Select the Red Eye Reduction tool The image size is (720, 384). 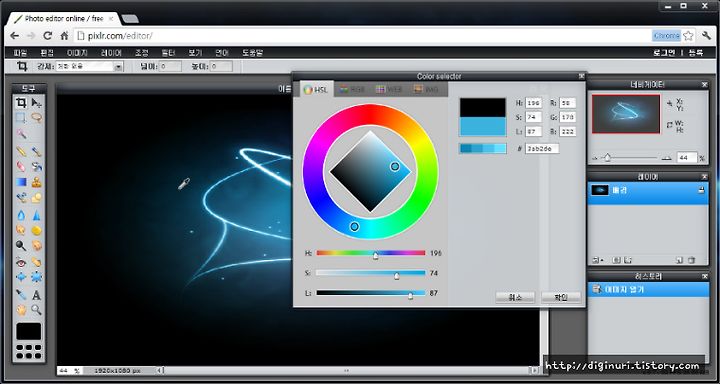tap(21, 262)
